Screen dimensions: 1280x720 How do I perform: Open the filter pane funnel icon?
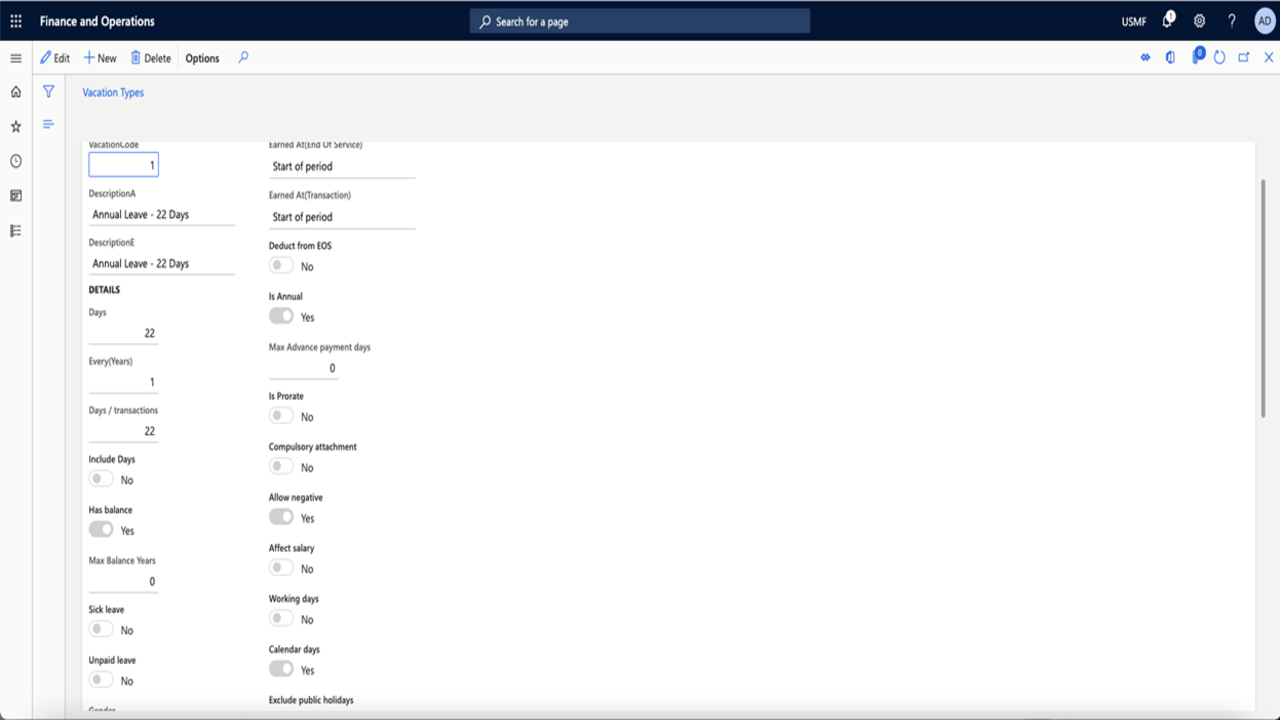(x=48, y=91)
